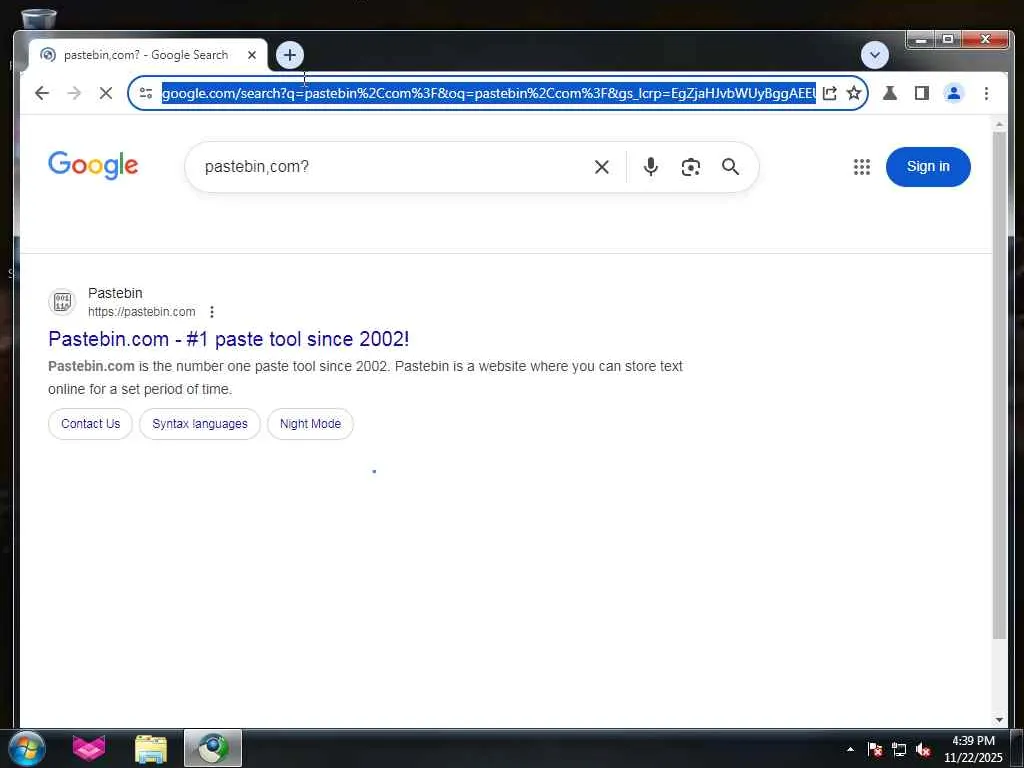Screen dimensions: 1024x768
Task: Click the Pastebin favicon in result
Action: pyautogui.click(x=63, y=302)
